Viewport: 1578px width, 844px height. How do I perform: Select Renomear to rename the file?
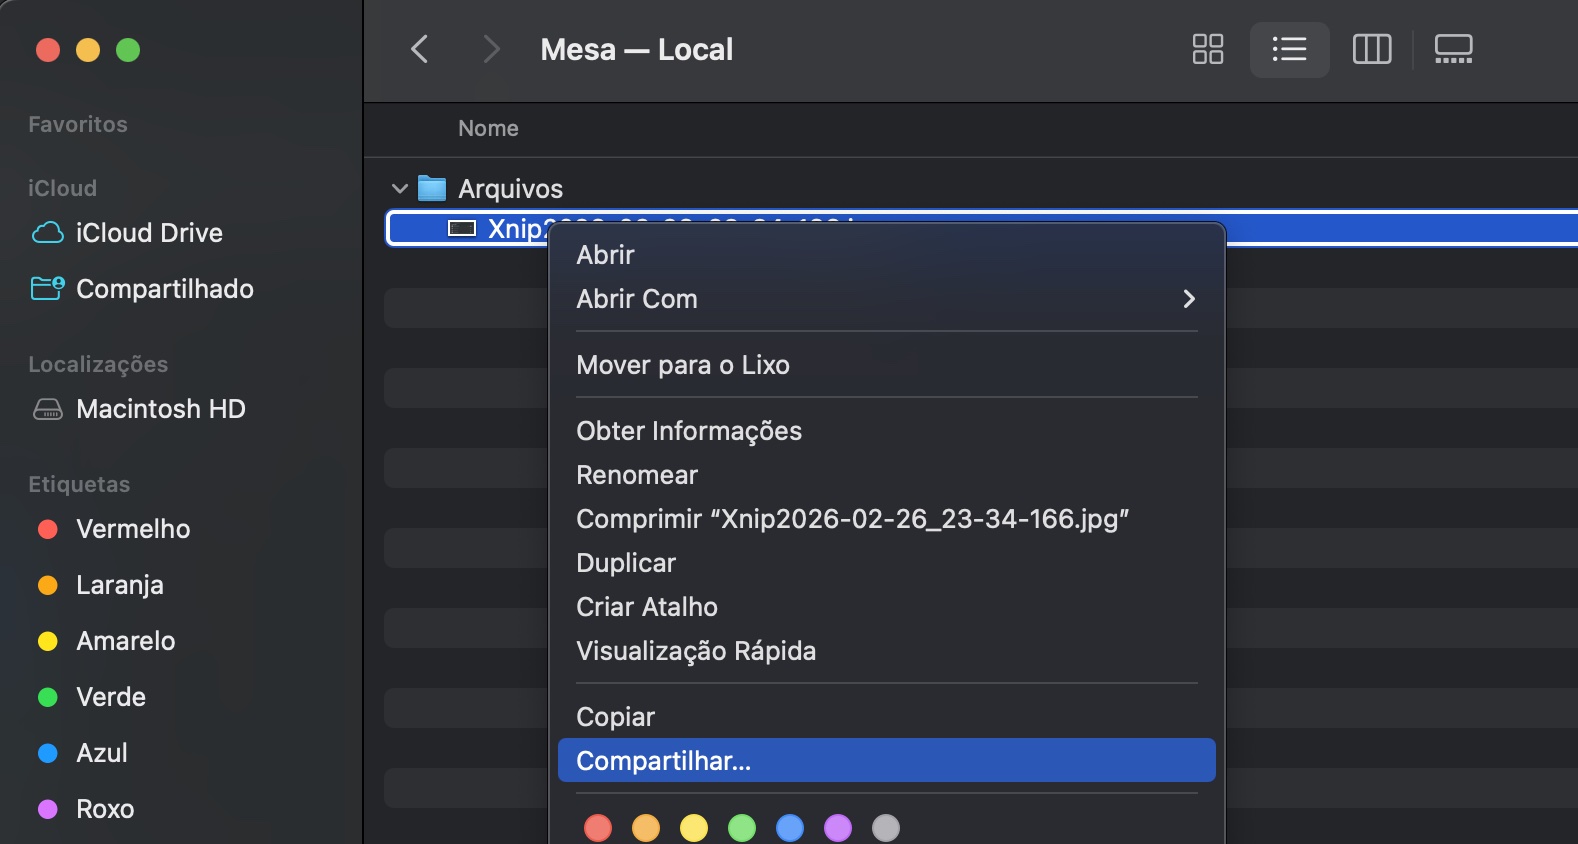pos(637,474)
